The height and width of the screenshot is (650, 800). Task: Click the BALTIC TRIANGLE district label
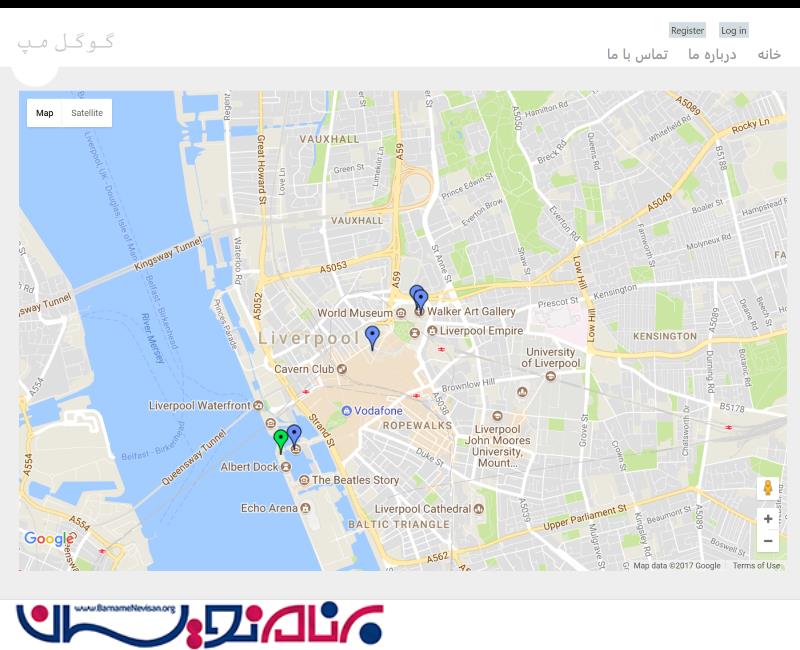[x=399, y=524]
